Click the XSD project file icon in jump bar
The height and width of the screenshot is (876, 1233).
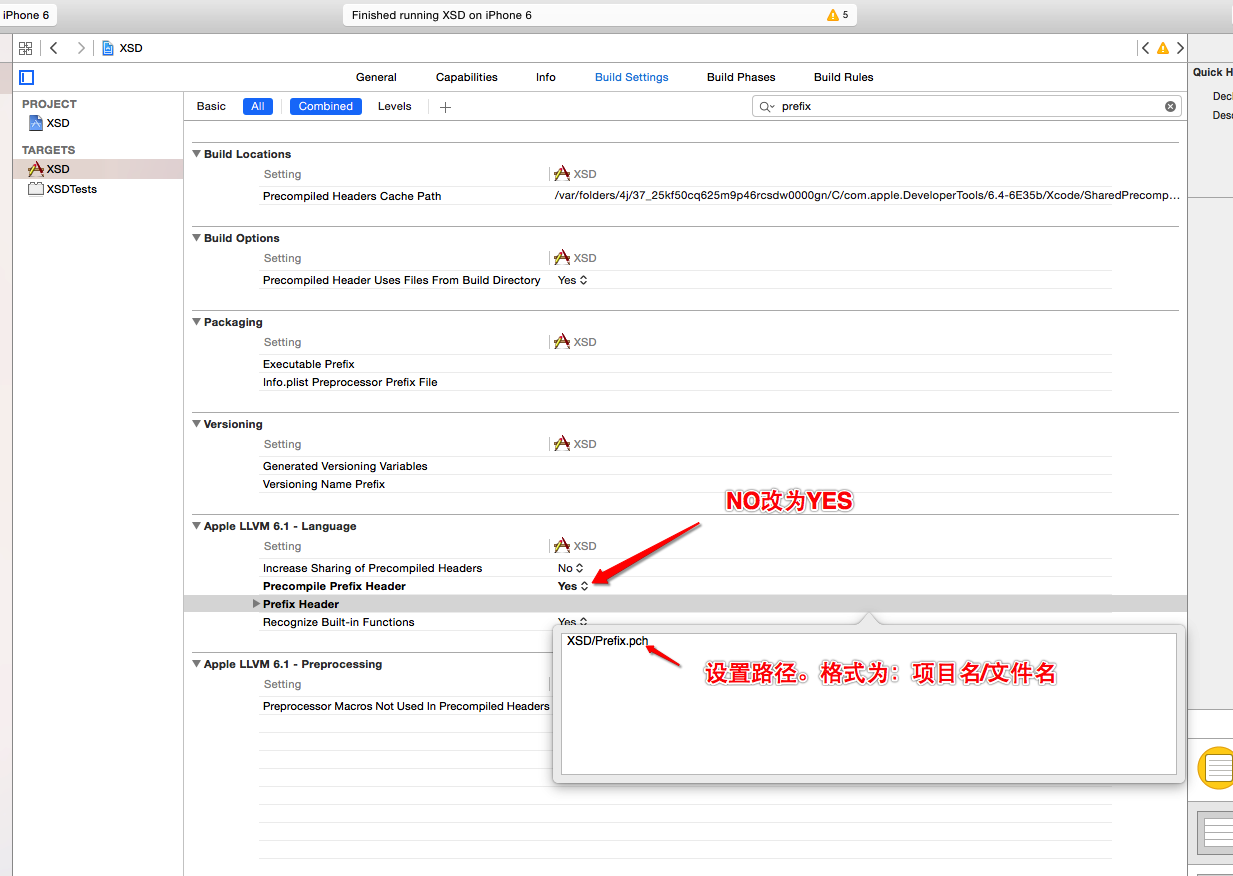pos(108,48)
